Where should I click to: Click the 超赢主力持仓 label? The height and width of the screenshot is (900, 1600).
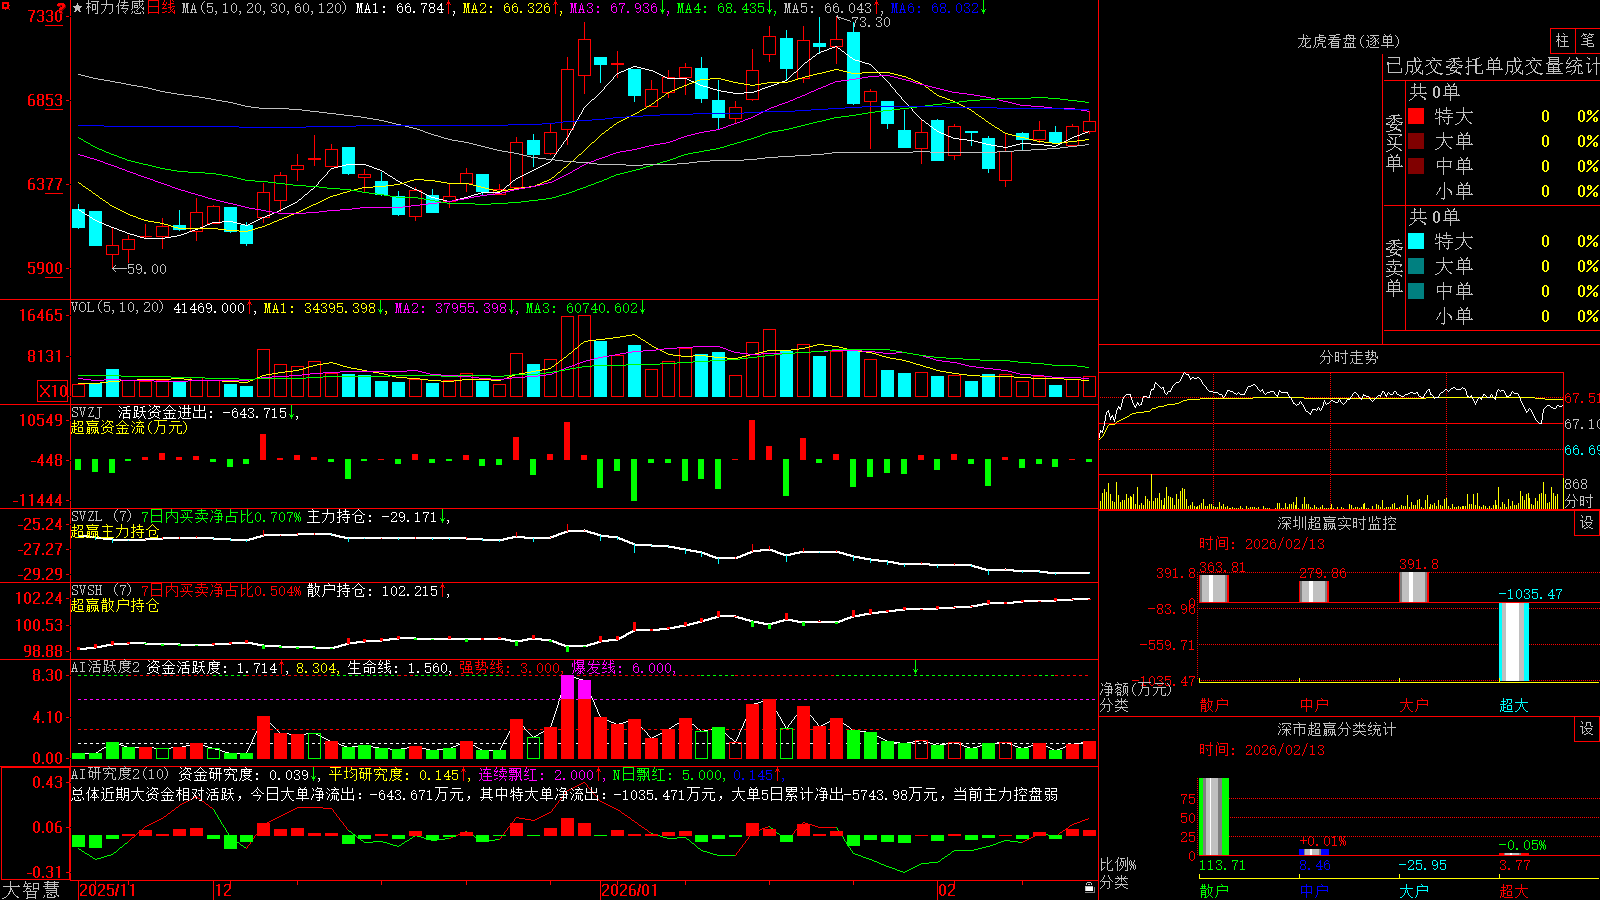(x=115, y=532)
